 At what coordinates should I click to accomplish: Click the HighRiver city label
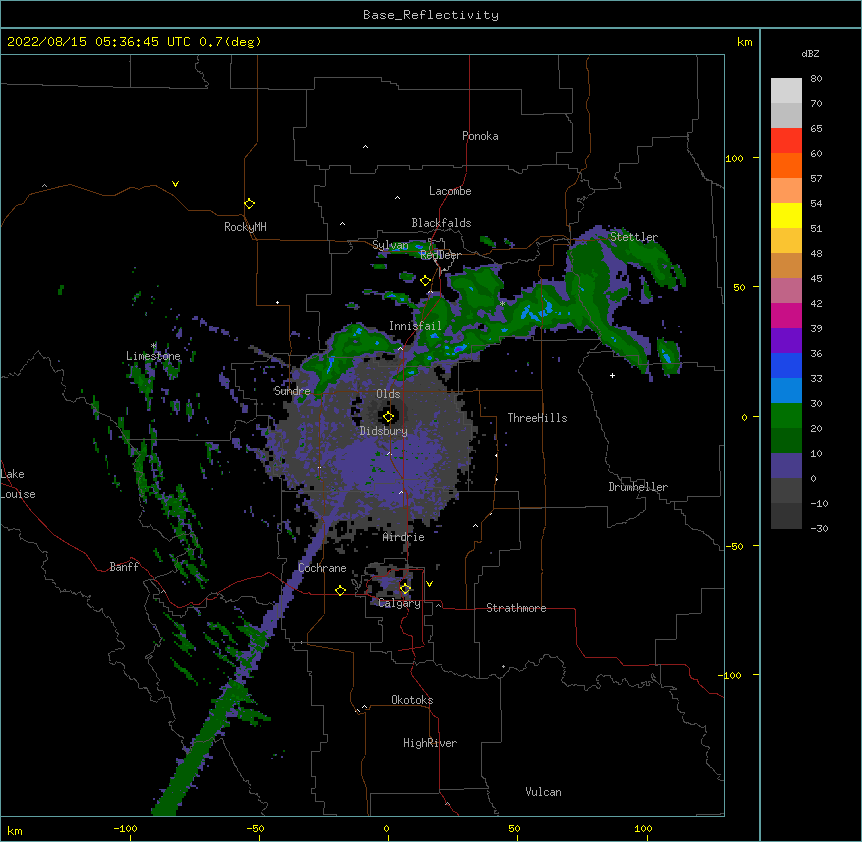coord(429,743)
